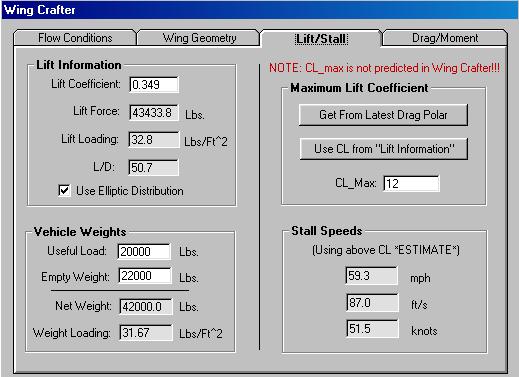Click the Empty Weight input field
519x377 pixels.
[145, 276]
